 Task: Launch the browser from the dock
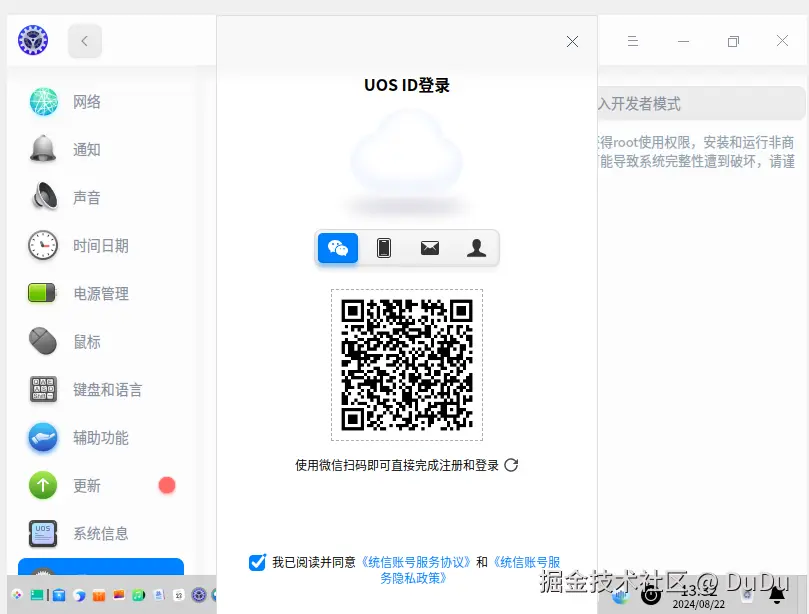pyautogui.click(x=79, y=595)
